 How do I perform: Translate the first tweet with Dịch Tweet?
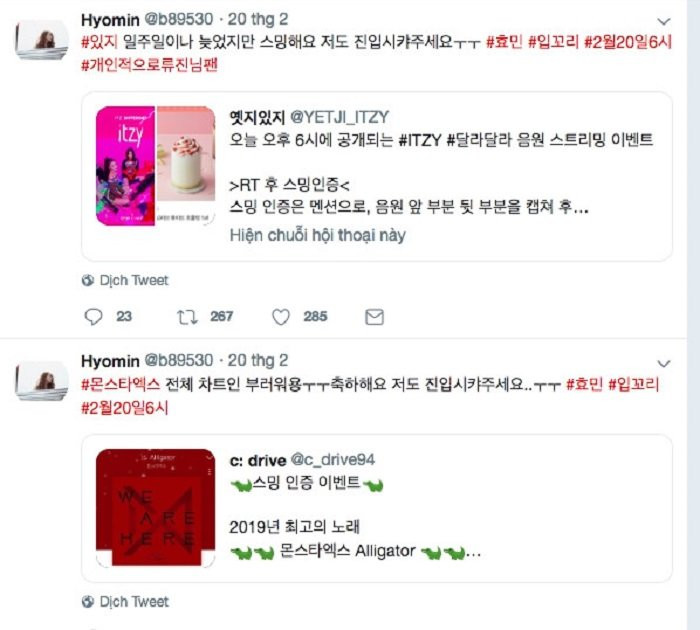coord(133,280)
